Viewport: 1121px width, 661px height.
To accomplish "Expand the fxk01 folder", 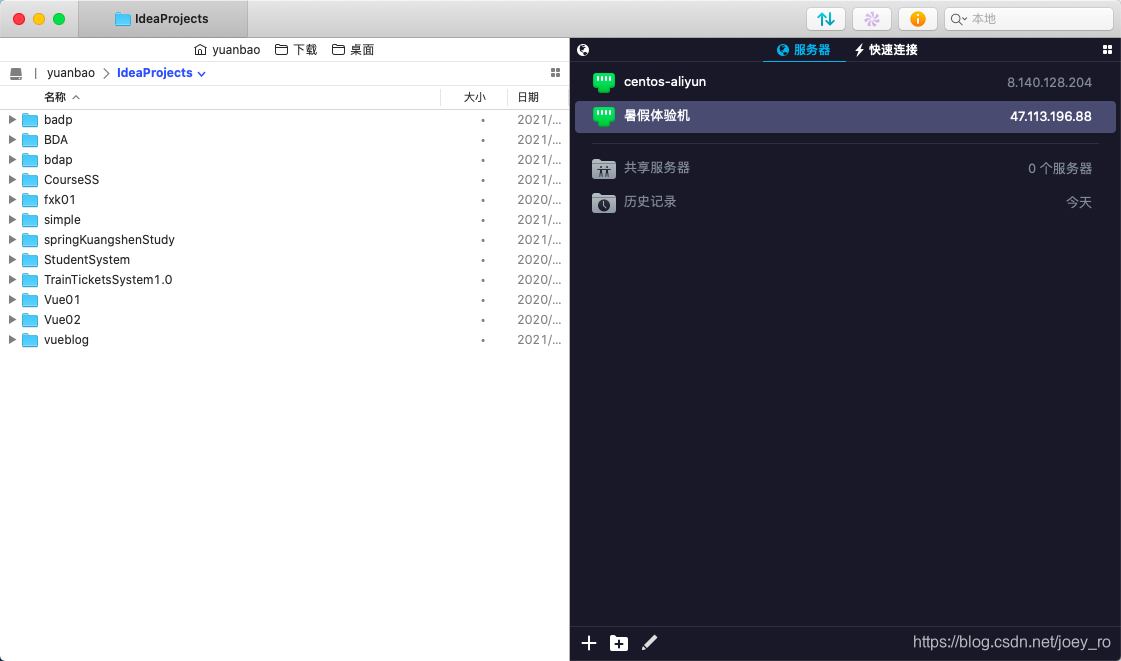I will pos(12,199).
